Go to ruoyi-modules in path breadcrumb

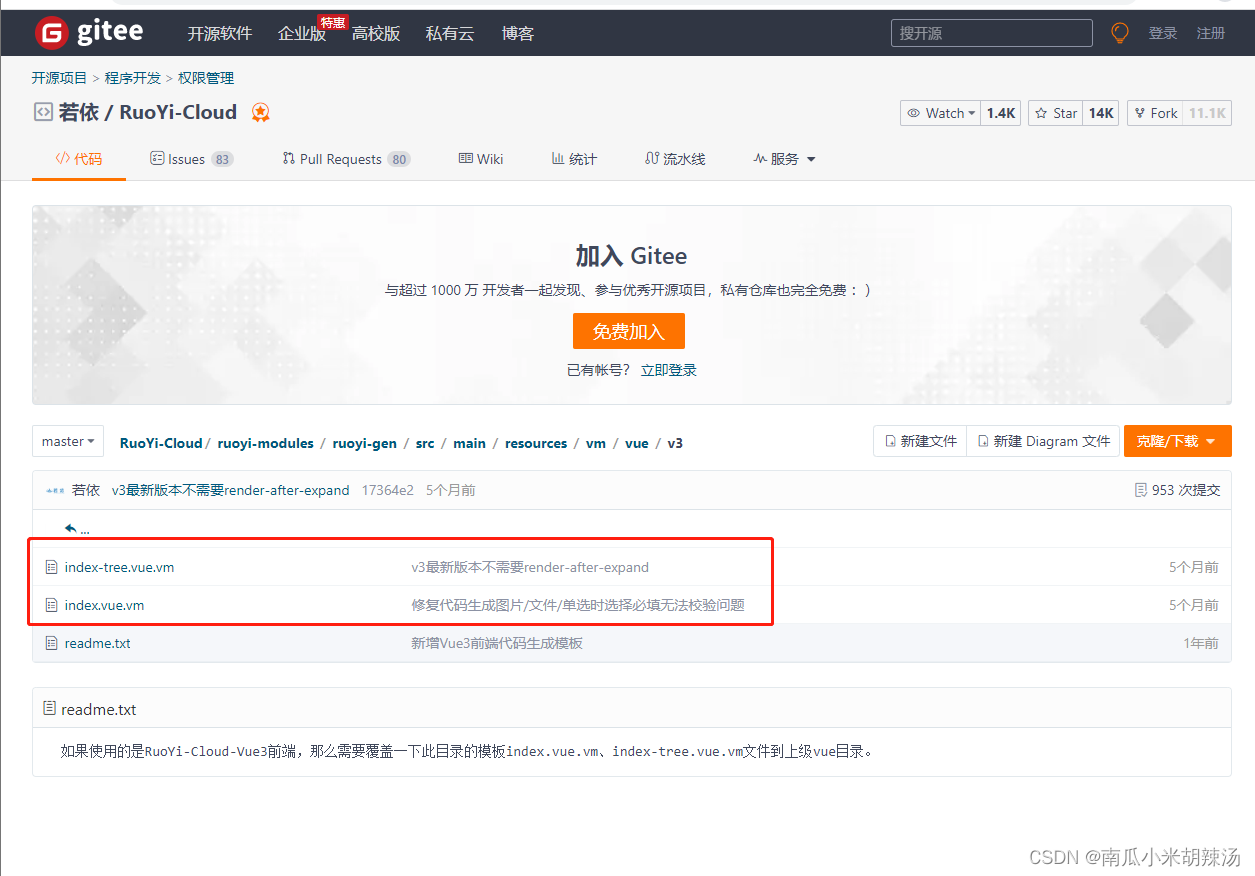265,443
